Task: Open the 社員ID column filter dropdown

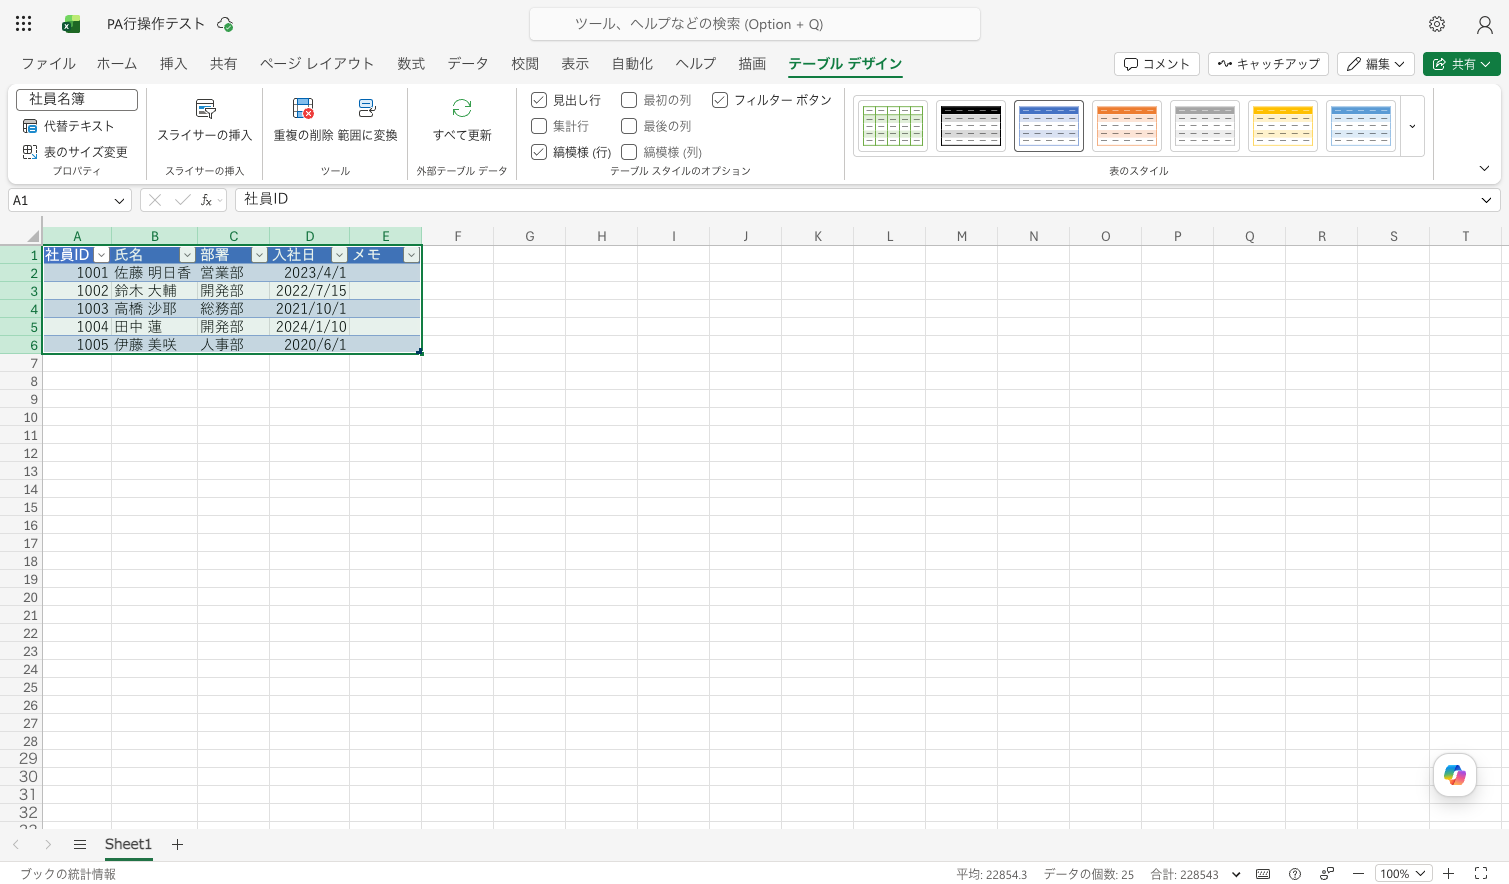Action: coord(101,255)
